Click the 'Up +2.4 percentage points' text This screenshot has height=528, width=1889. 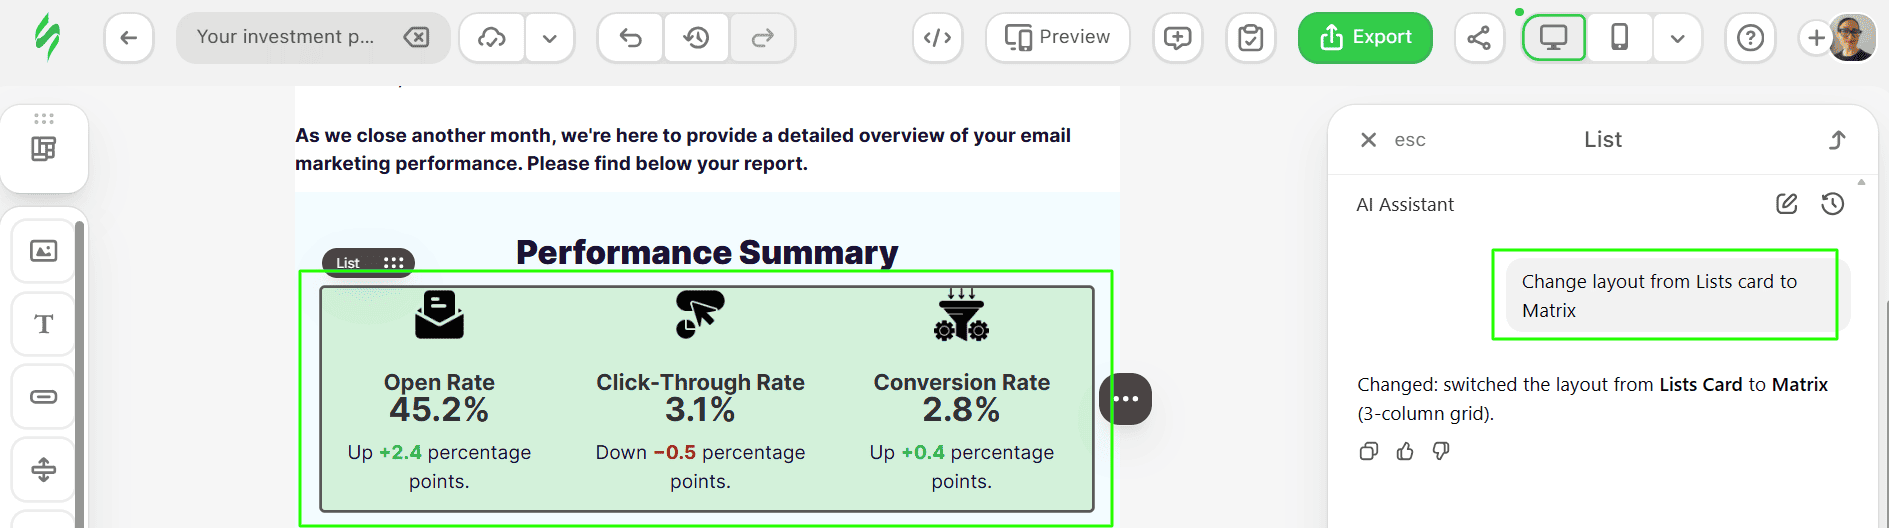[x=439, y=467]
